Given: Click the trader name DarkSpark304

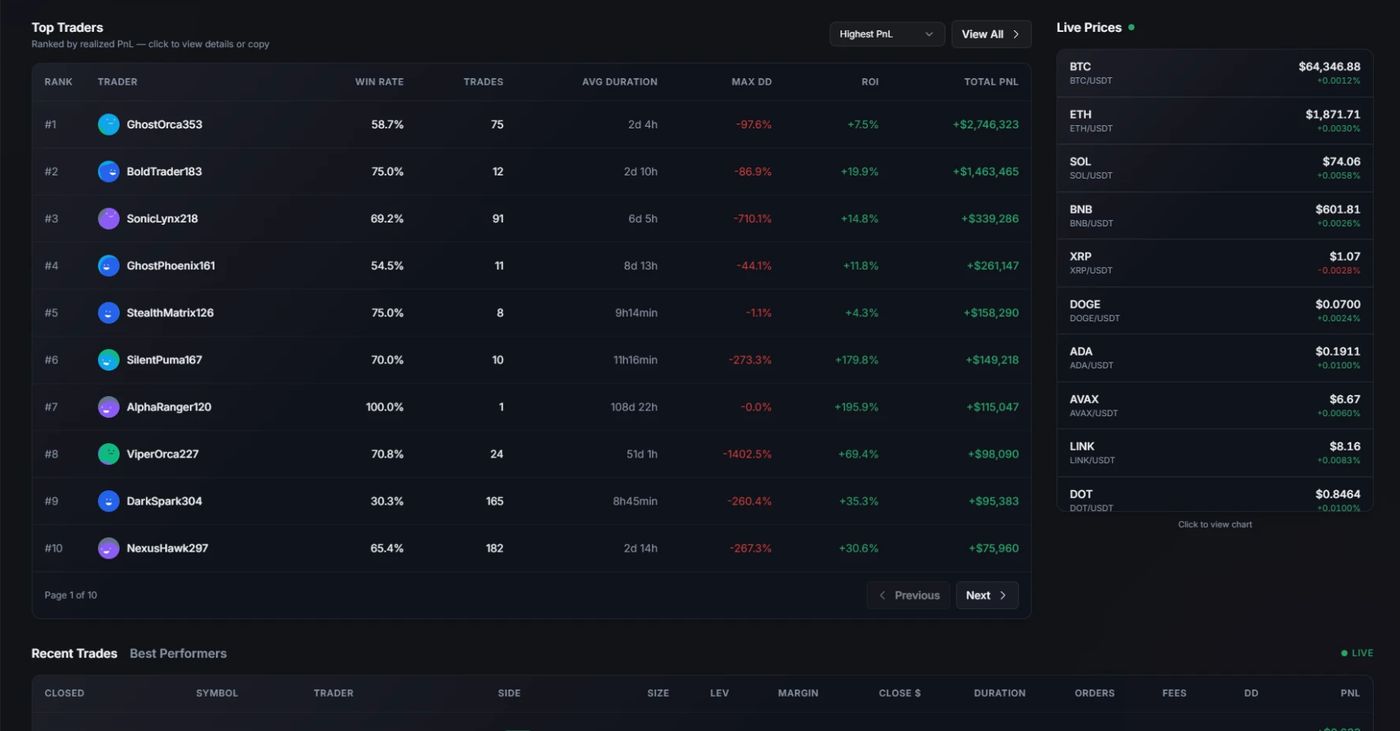Looking at the screenshot, I should click(164, 501).
